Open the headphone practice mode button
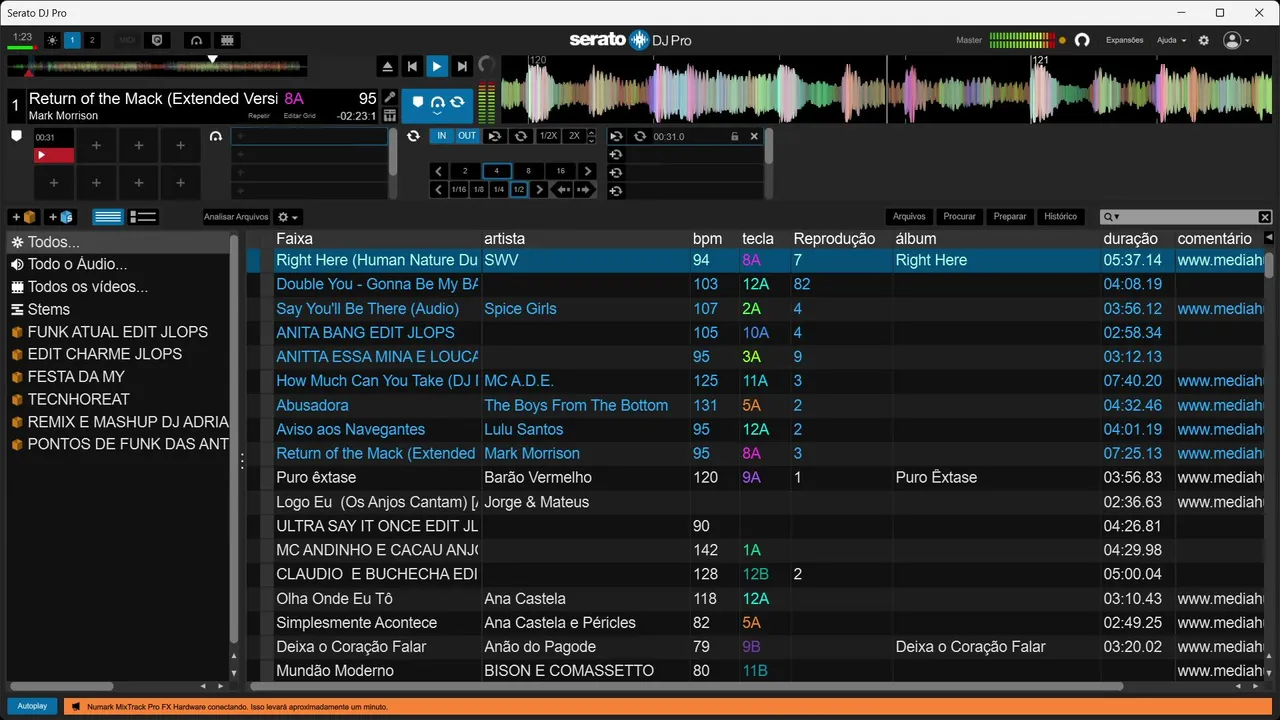Image resolution: width=1280 pixels, height=720 pixels. [197, 40]
